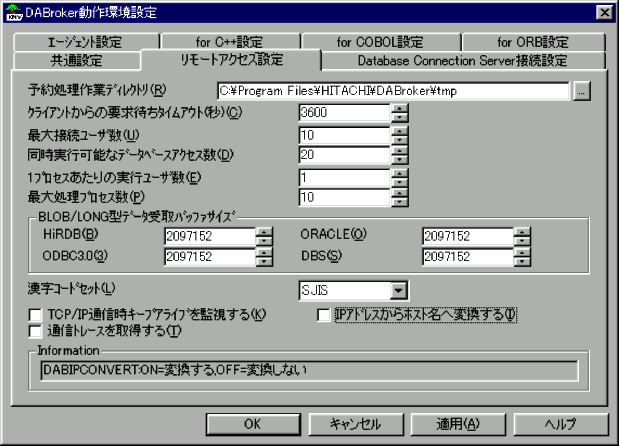
Task: Open Database Connection Server接続設定 tab
Action: click(463, 60)
